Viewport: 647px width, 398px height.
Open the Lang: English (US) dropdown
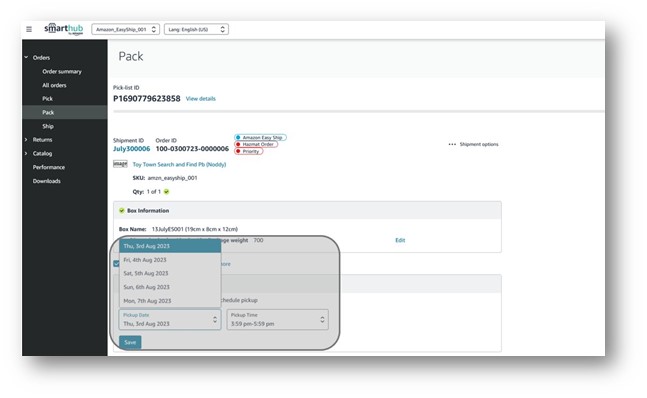(x=196, y=29)
